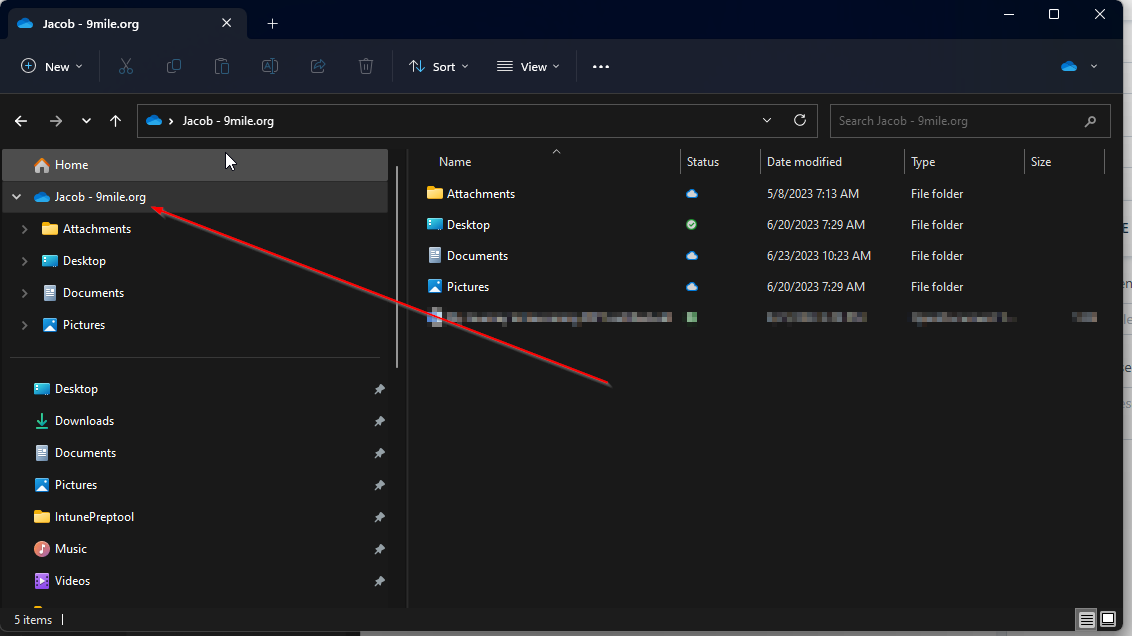This screenshot has height=636, width=1132.
Task: Open the New item menu
Action: click(51, 66)
